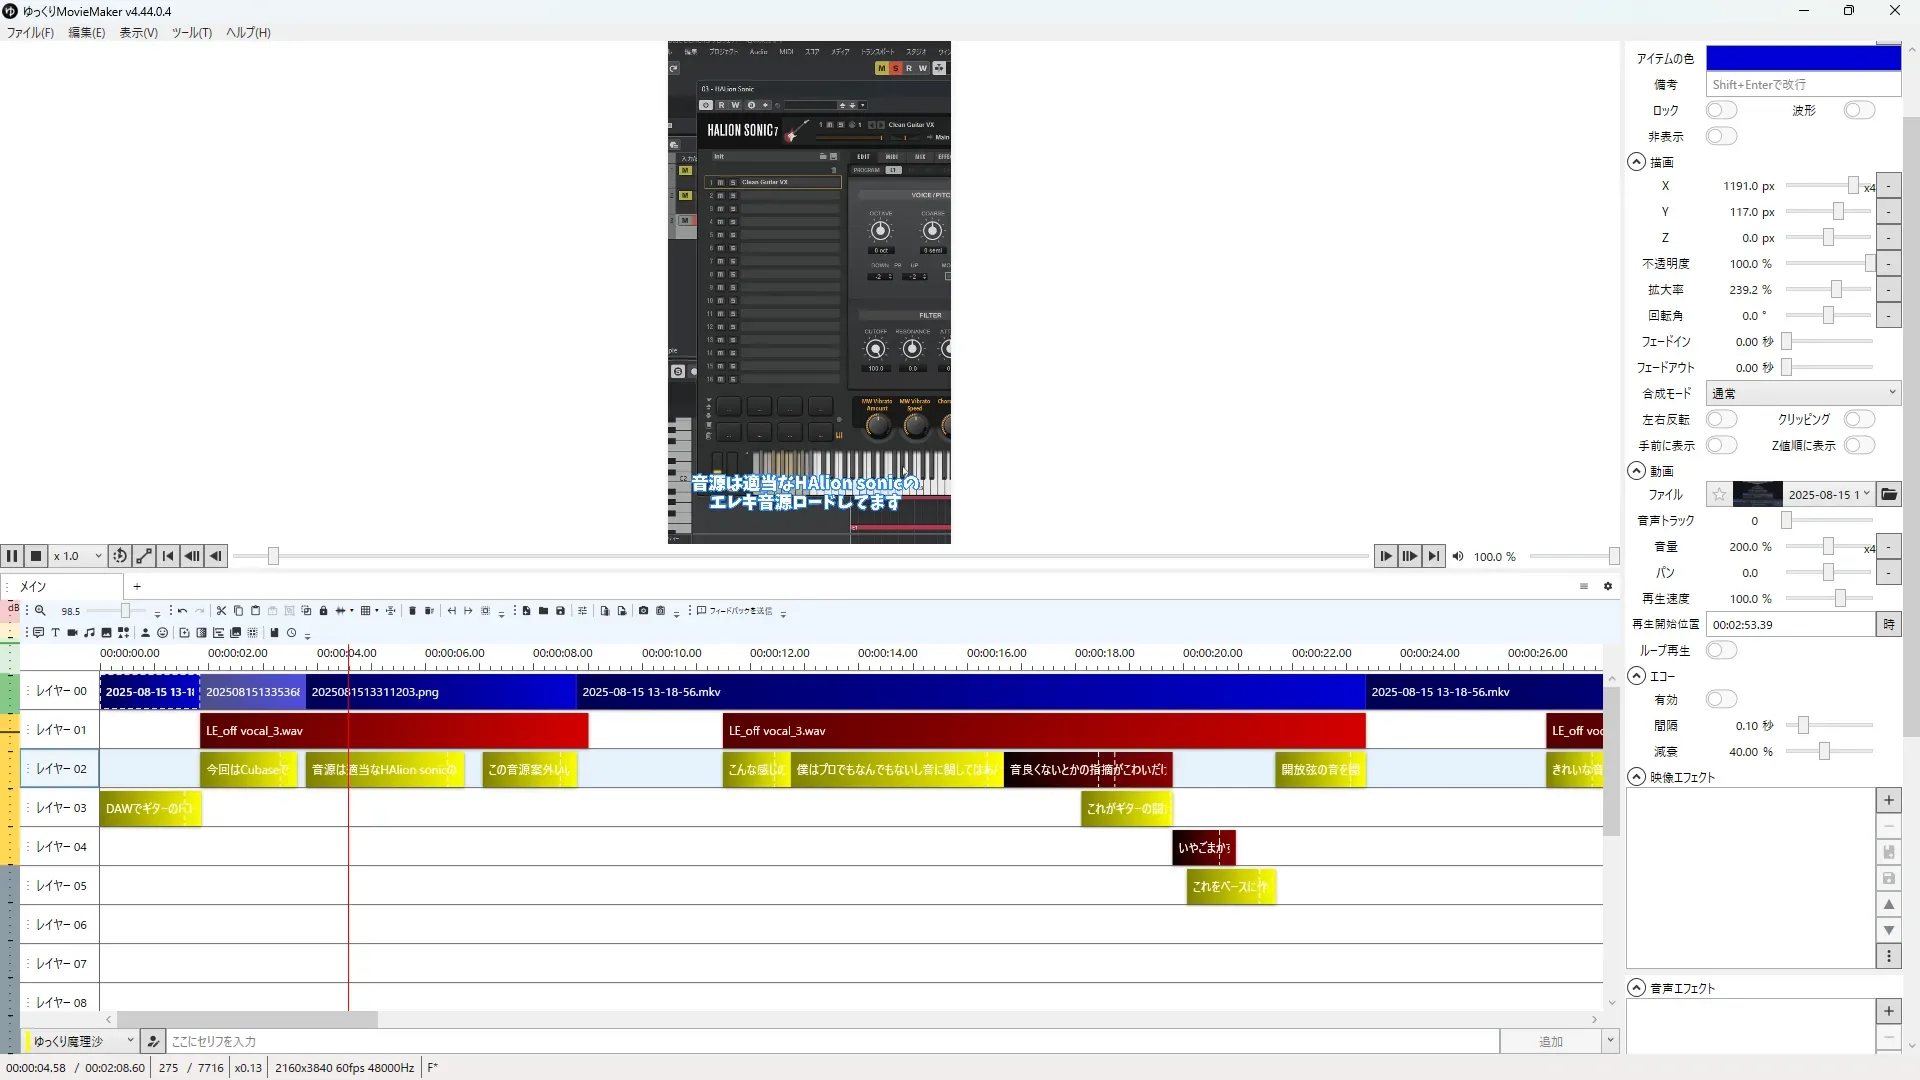Click the lock item padlock icon
The width and height of the screenshot is (1920, 1080).
tap(323, 611)
